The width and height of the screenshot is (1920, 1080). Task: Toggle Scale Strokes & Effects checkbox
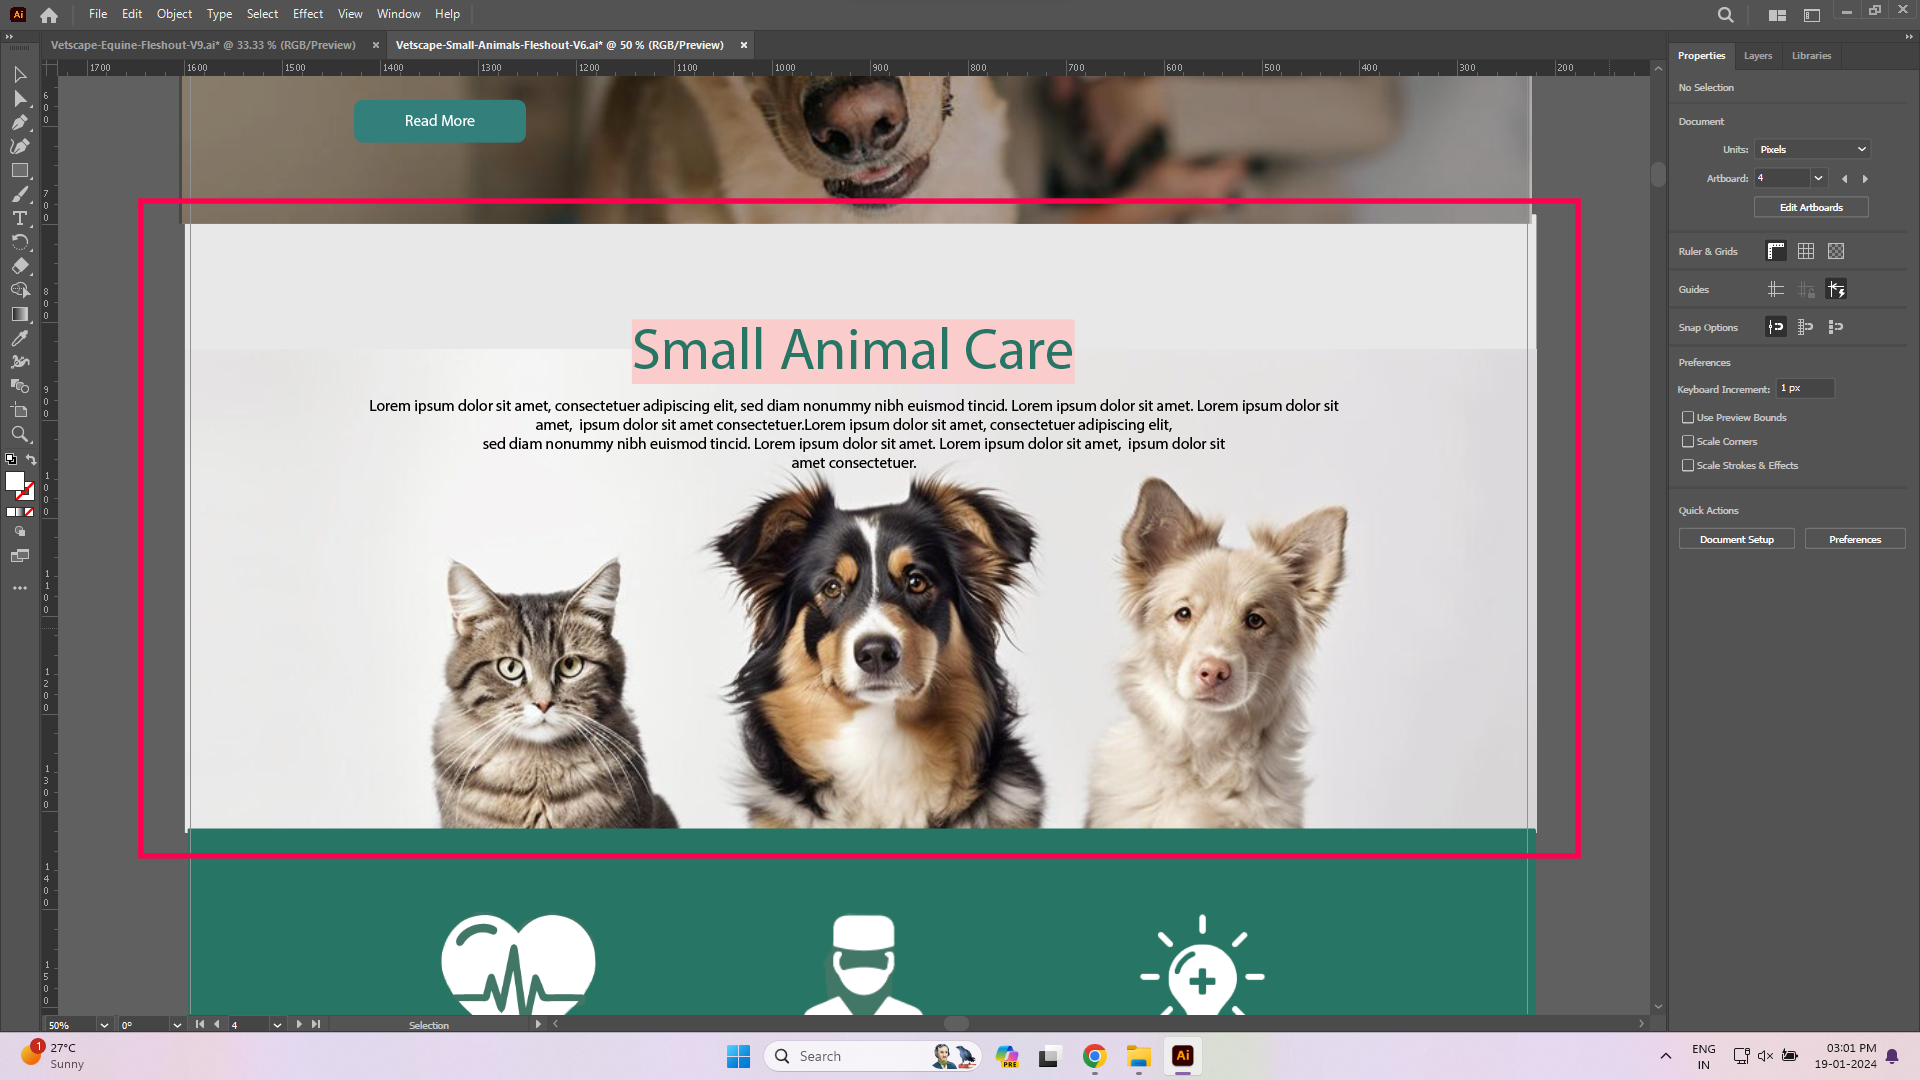coord(1688,466)
